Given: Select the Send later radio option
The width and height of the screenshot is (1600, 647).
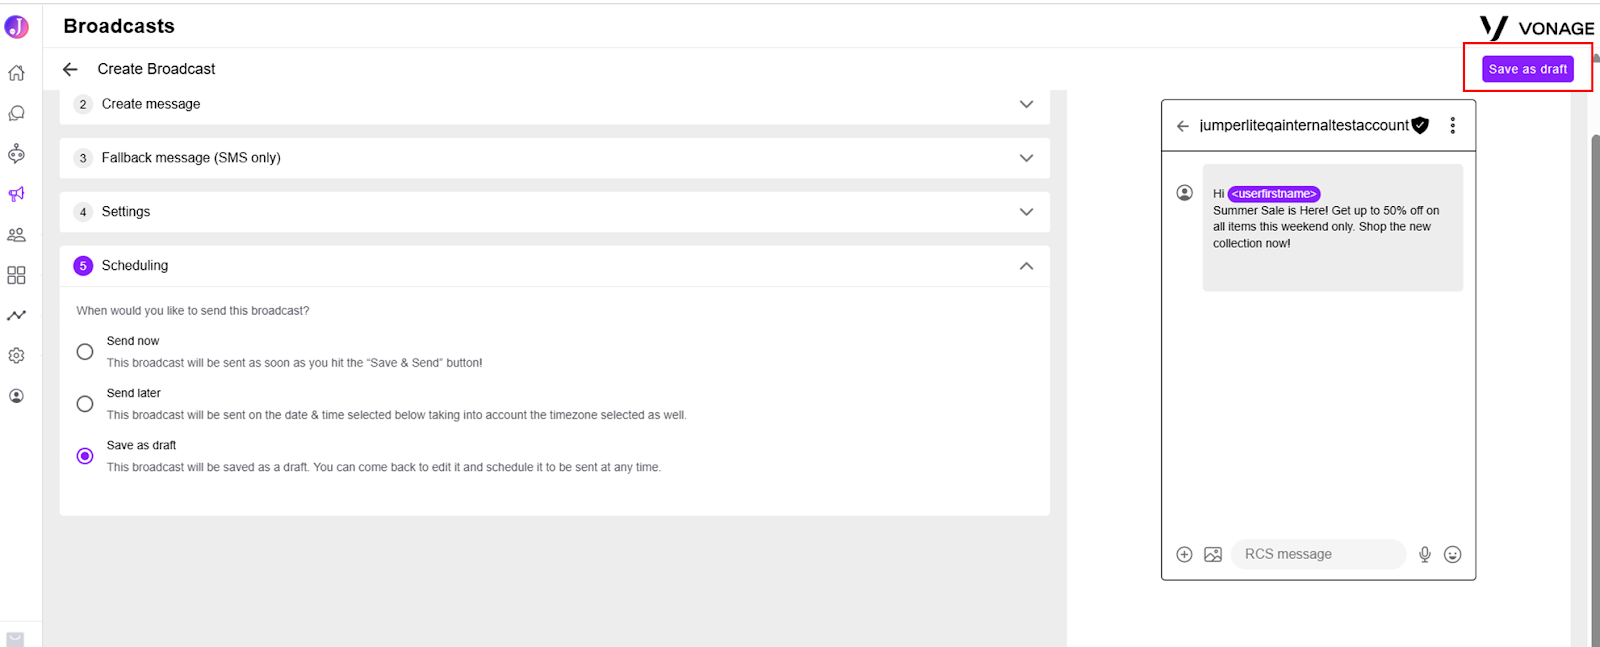Looking at the screenshot, I should pos(85,404).
